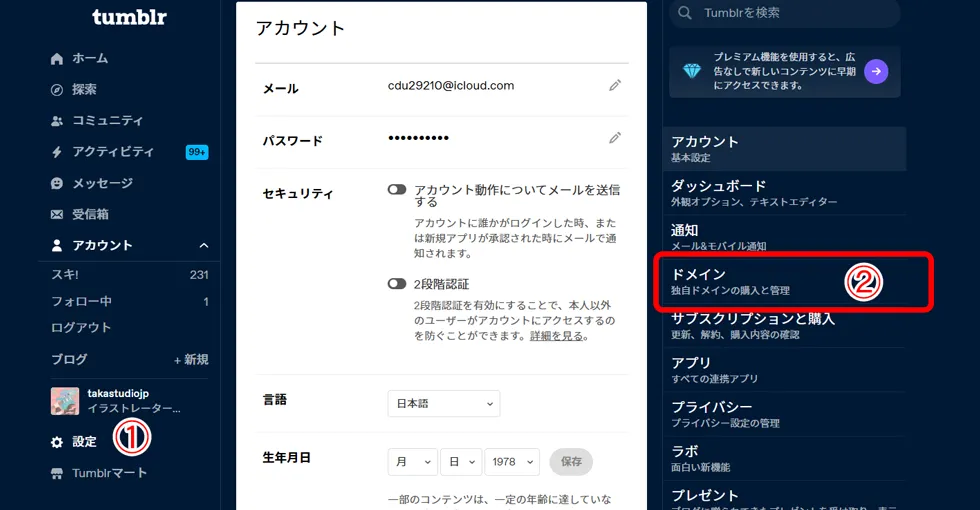980x510 pixels.
Task: Click the takastudiojp blog avatar
Action: pos(65,401)
